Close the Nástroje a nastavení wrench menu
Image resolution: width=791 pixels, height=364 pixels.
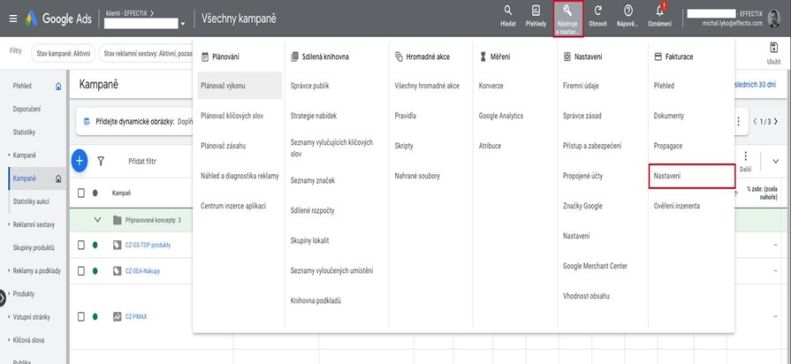click(x=568, y=19)
